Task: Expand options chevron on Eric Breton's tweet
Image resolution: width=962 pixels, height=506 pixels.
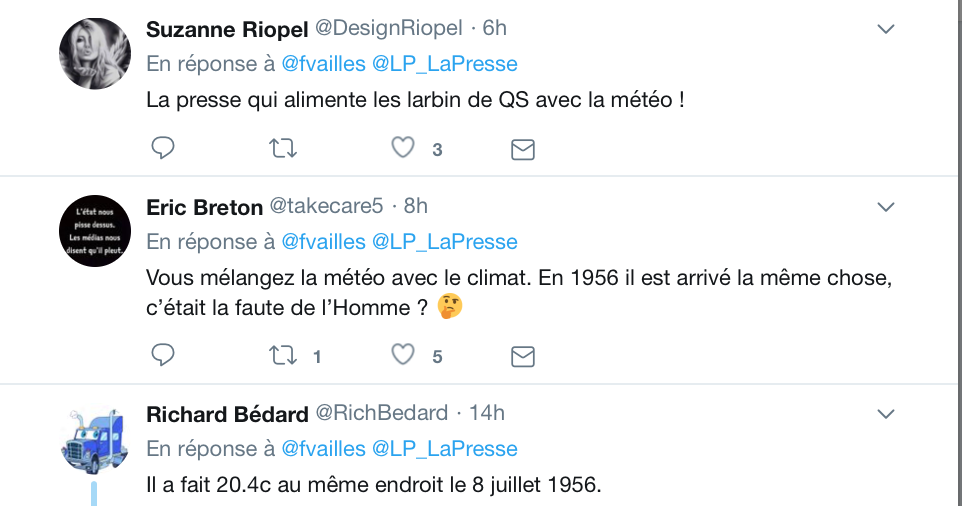Action: click(886, 207)
